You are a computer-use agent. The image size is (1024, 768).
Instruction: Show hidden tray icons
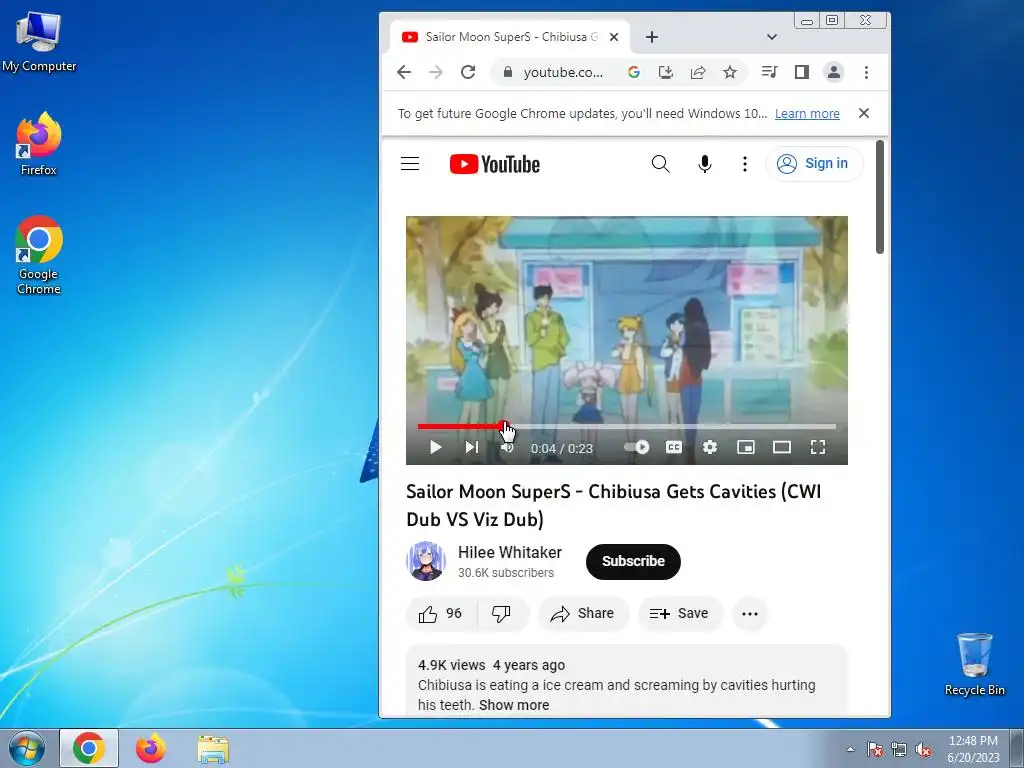(x=850, y=749)
